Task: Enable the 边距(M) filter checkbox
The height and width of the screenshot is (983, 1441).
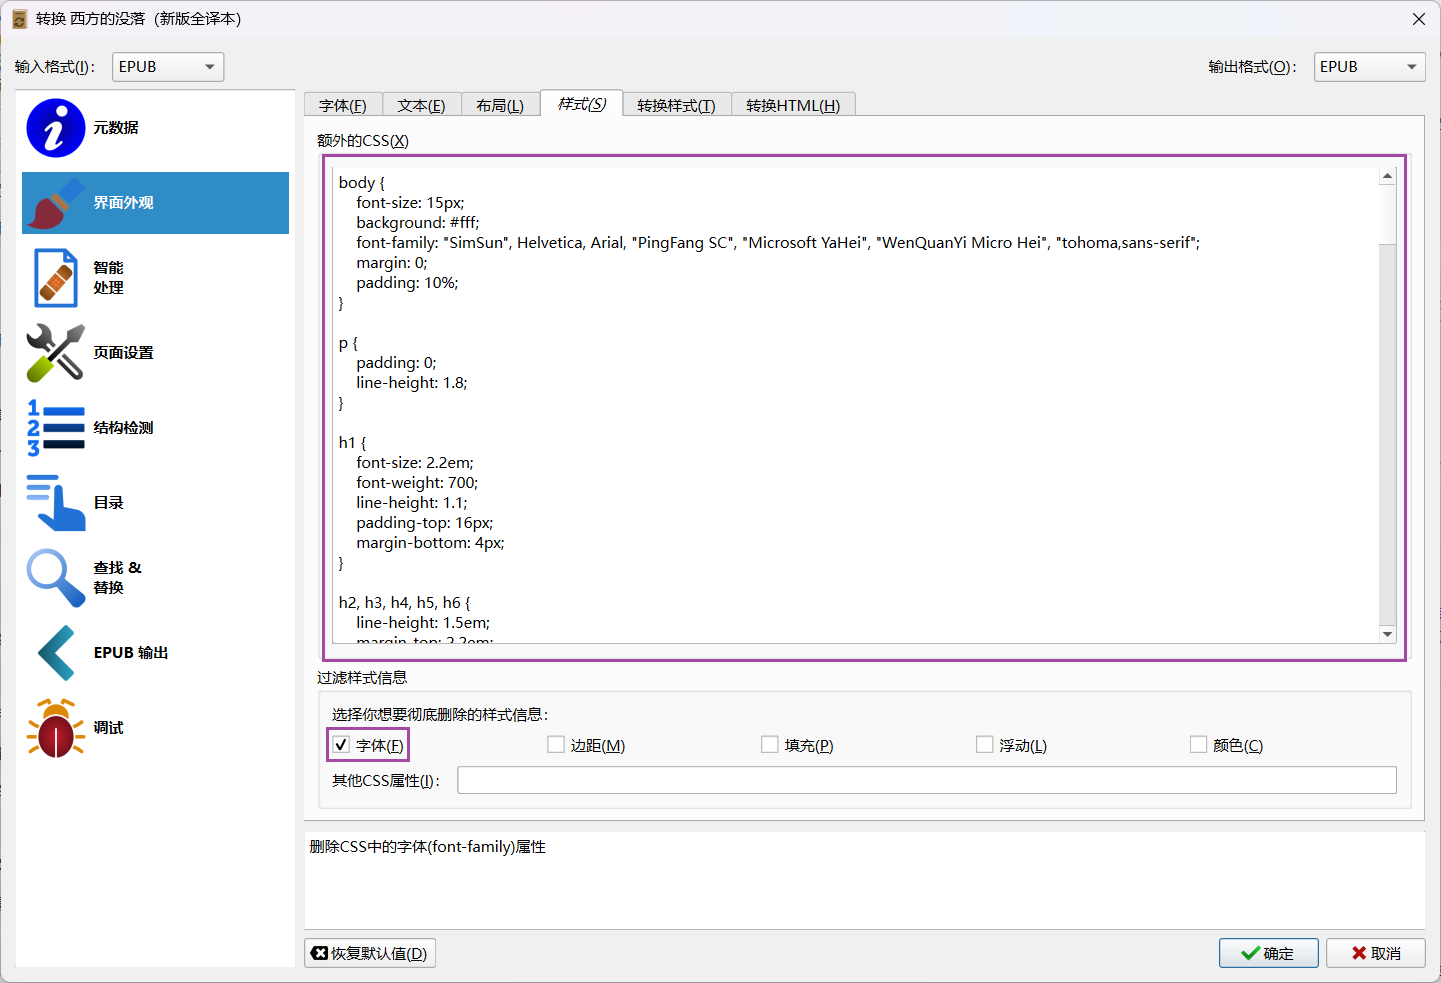Action: pos(556,745)
